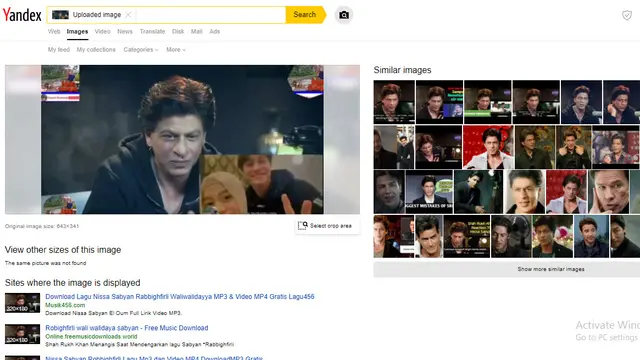Click the shield protection icon

tap(627, 16)
